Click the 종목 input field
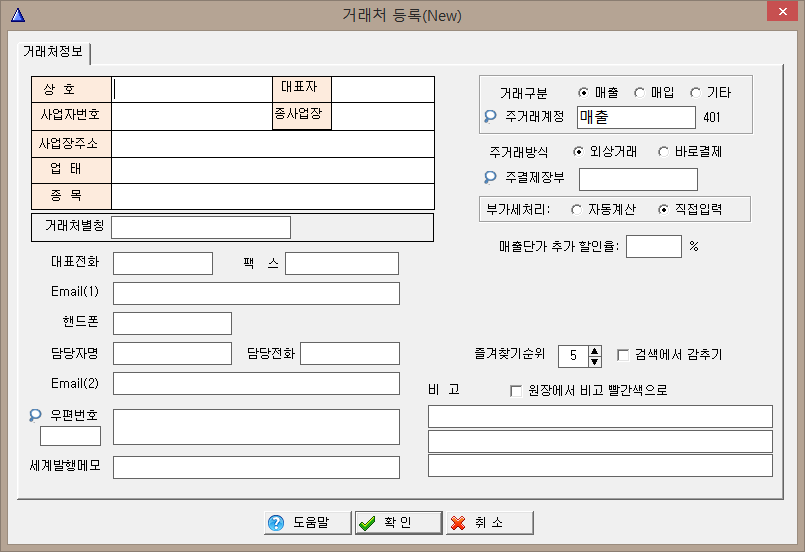Viewport: 805px width, 552px height. click(273, 197)
